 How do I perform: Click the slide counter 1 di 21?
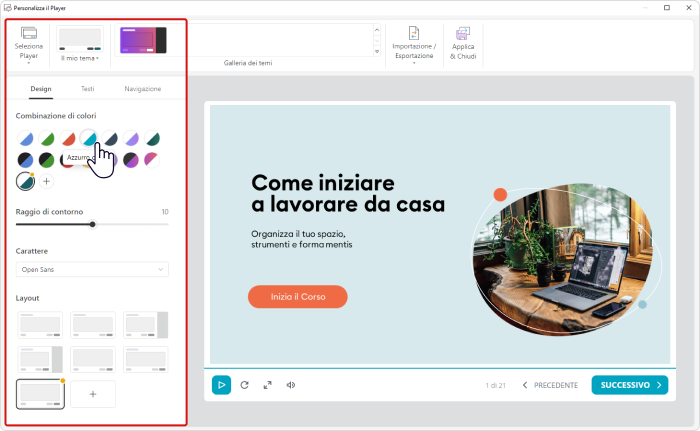pos(496,385)
